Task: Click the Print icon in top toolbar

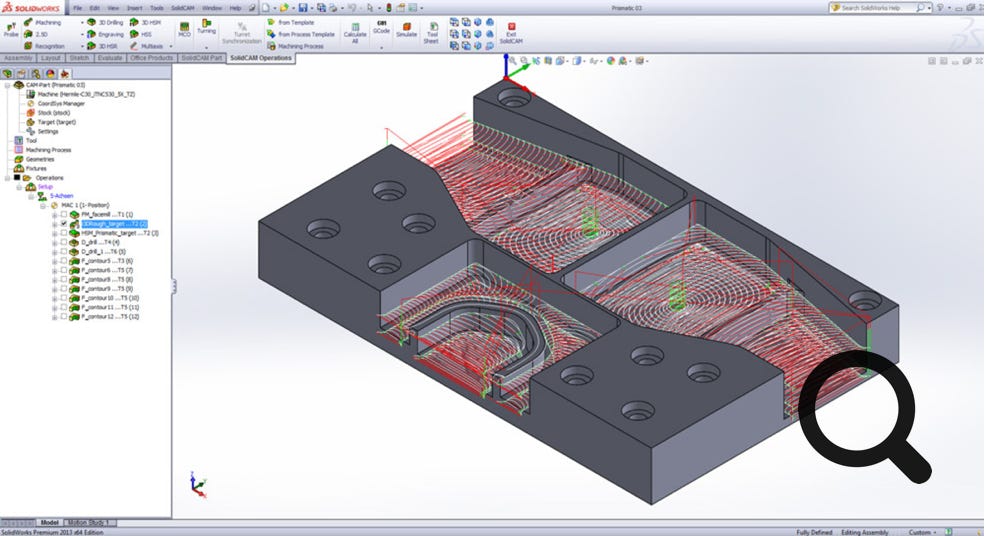Action: point(334,8)
